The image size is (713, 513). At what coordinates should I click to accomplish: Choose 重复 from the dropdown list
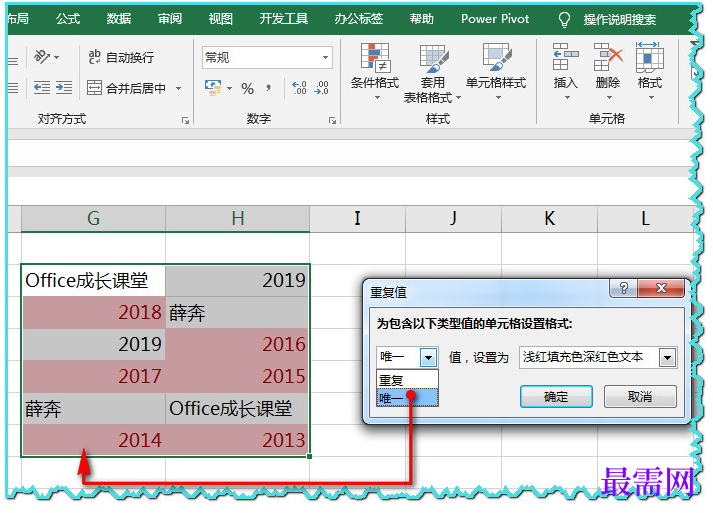[x=407, y=380]
